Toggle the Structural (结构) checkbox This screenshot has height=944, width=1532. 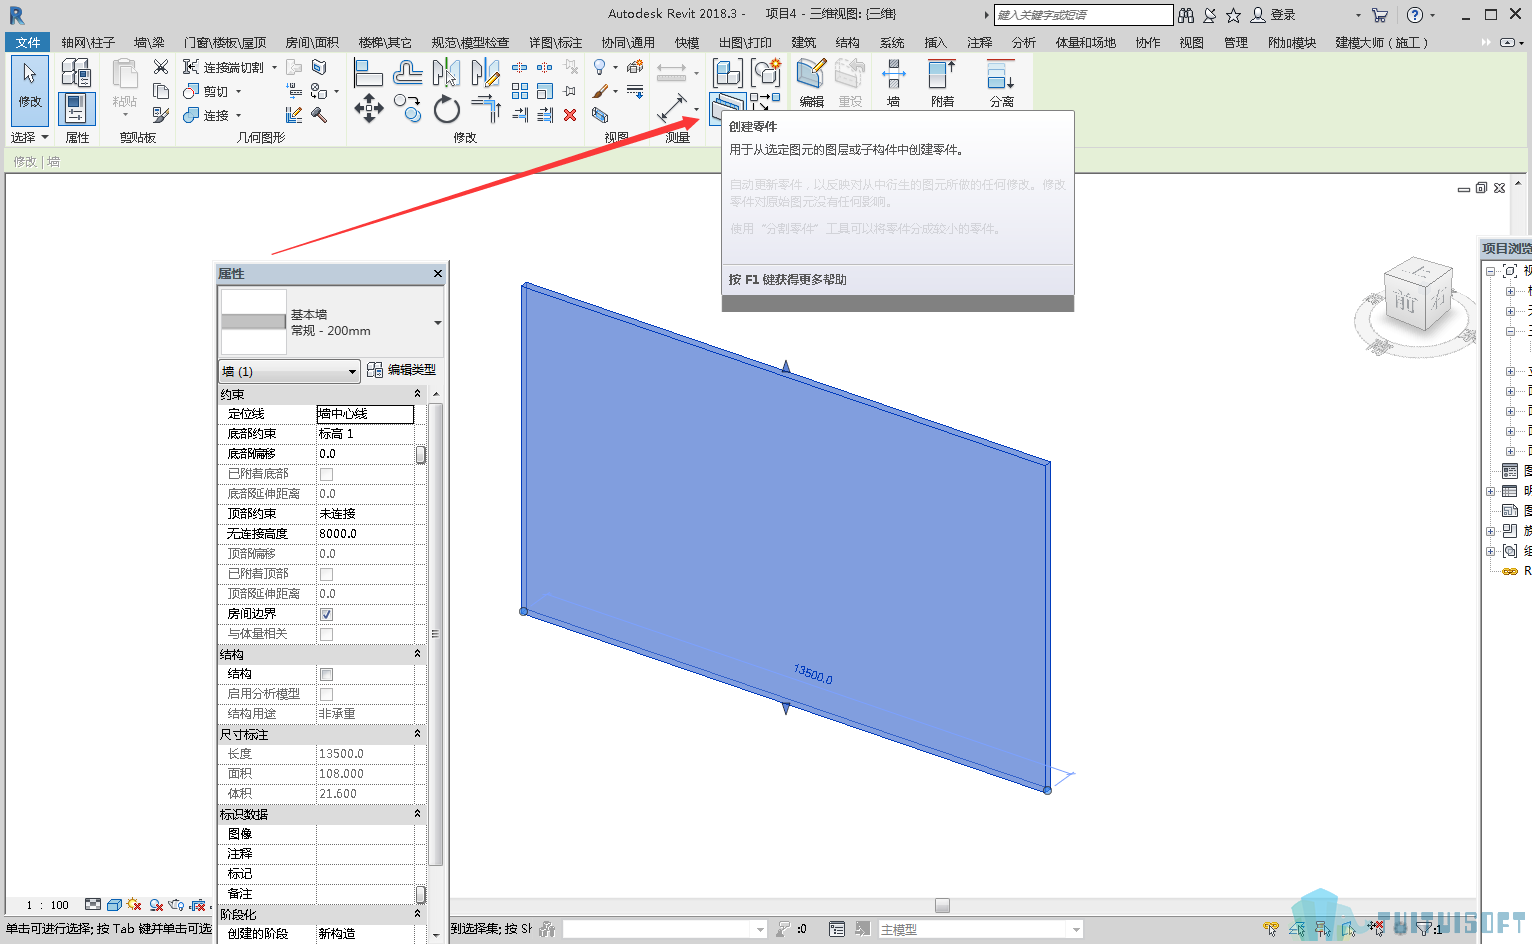point(326,674)
